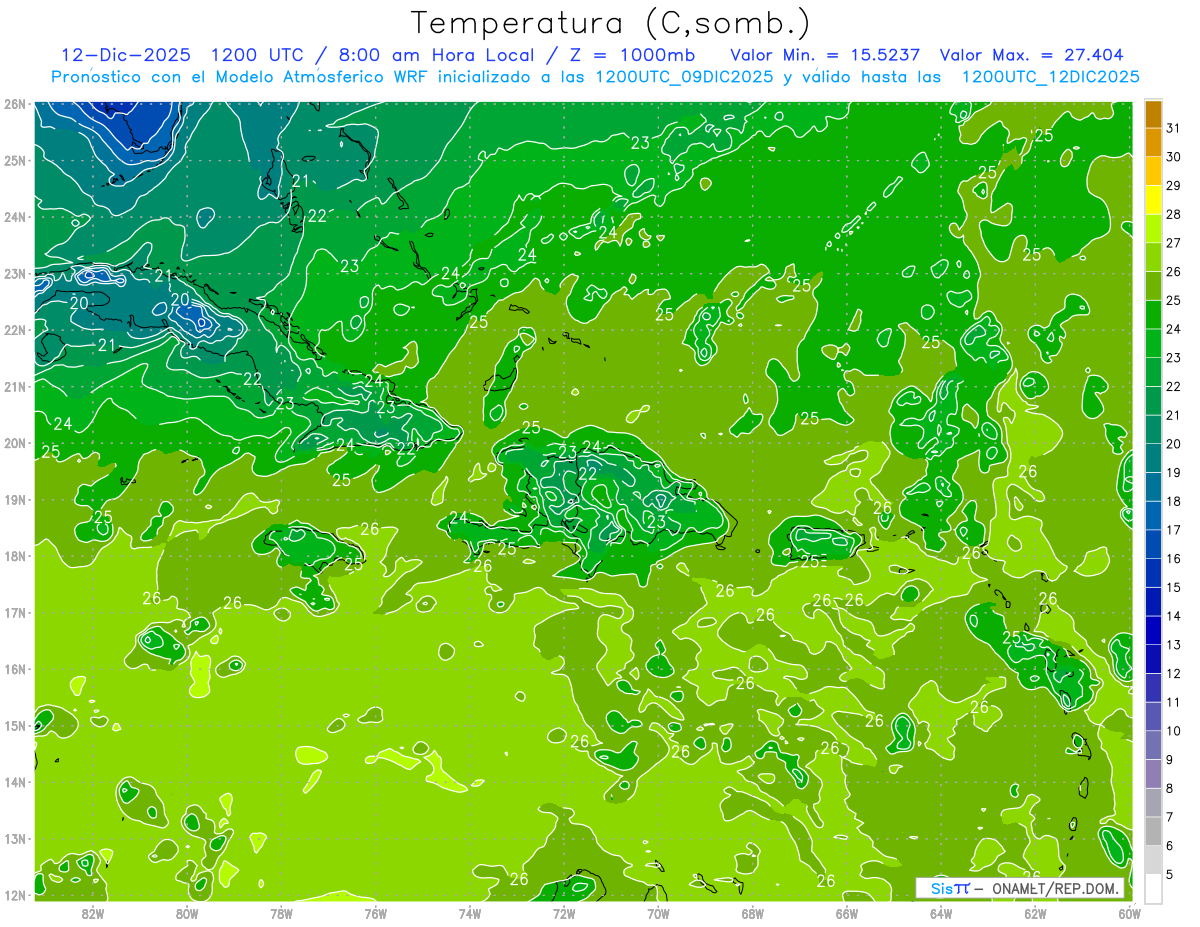Pick the dark blue swatch between 13 and 14
Image resolution: width=1200 pixels, height=927 pixels.
1153,631
